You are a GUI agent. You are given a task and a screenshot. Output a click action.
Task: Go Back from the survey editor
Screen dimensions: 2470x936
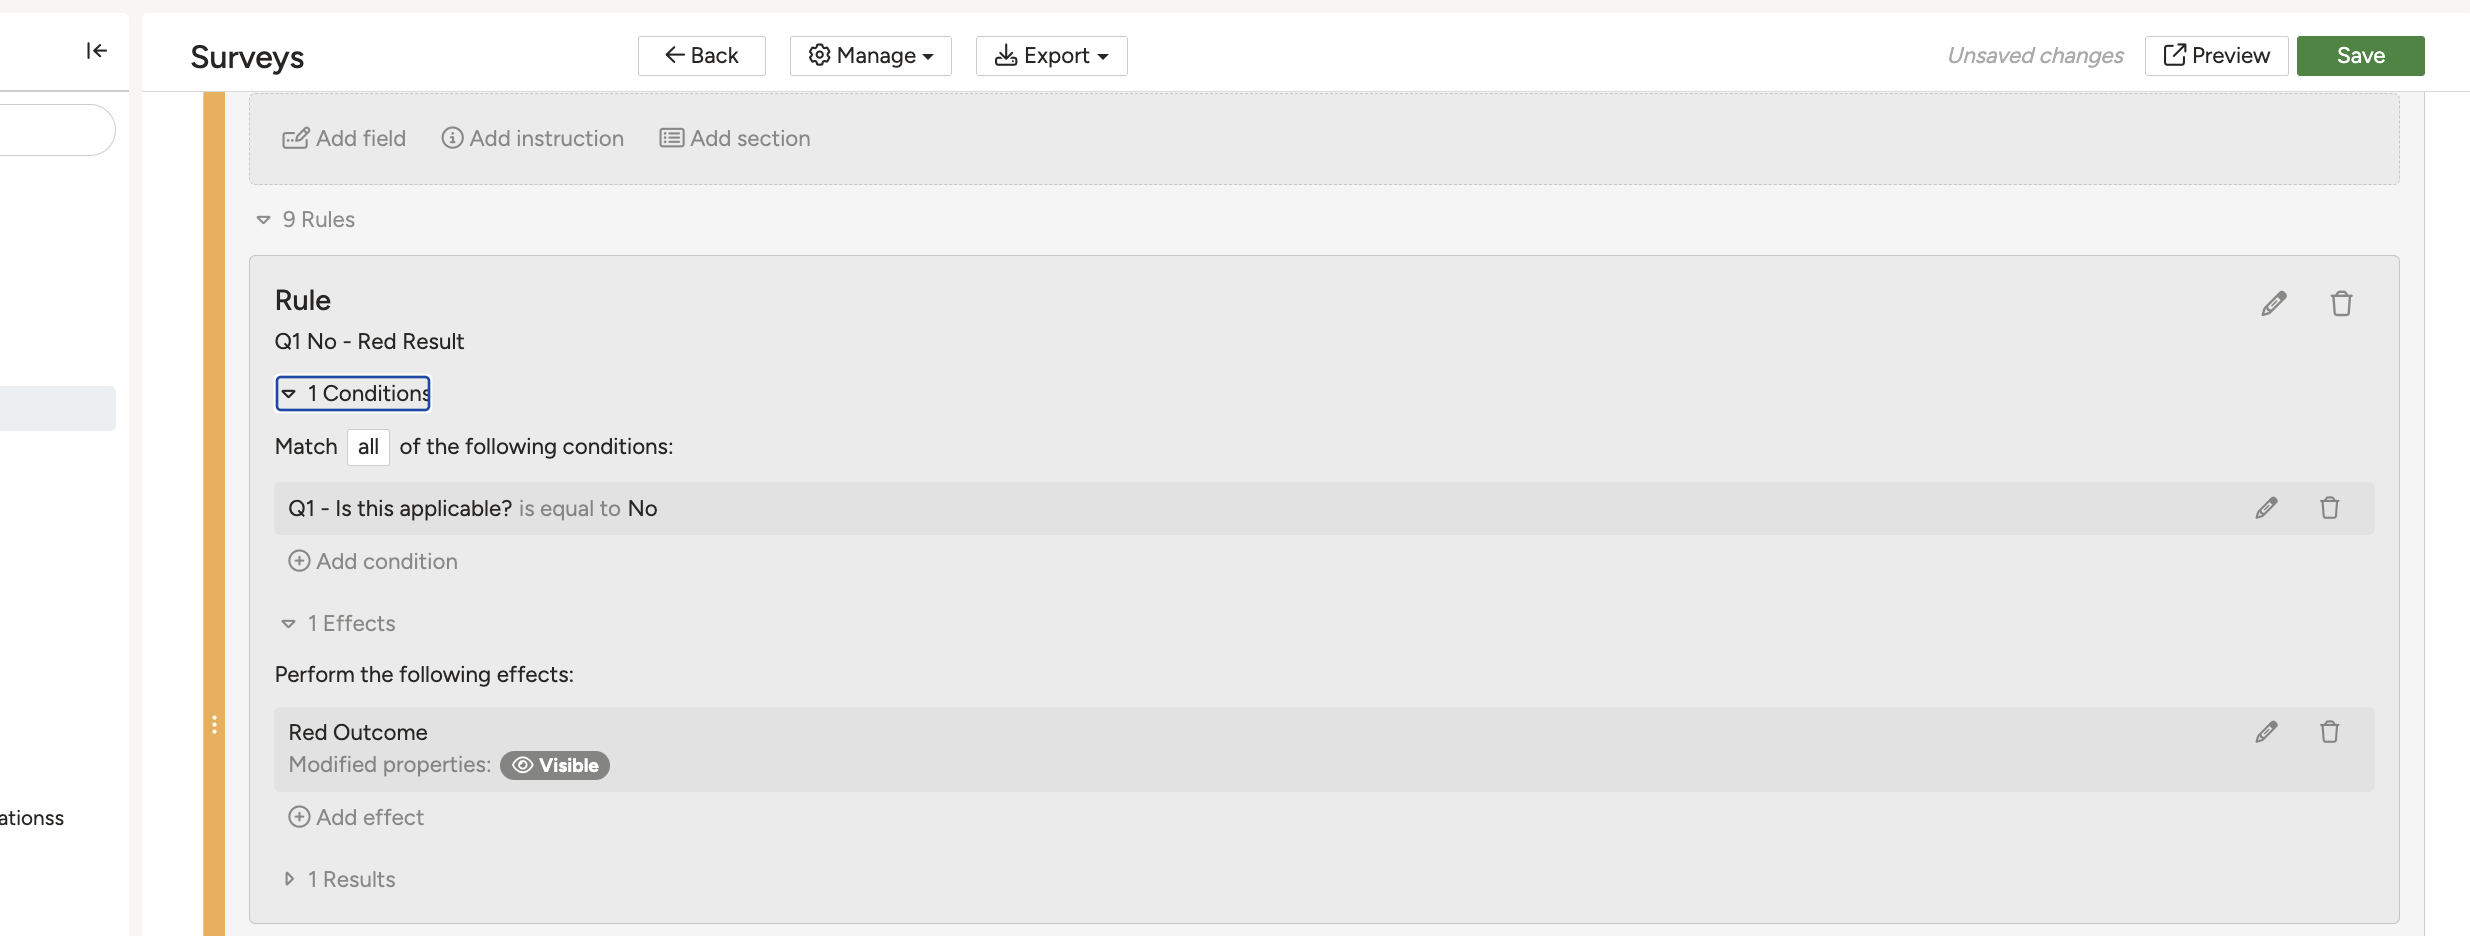coord(701,56)
